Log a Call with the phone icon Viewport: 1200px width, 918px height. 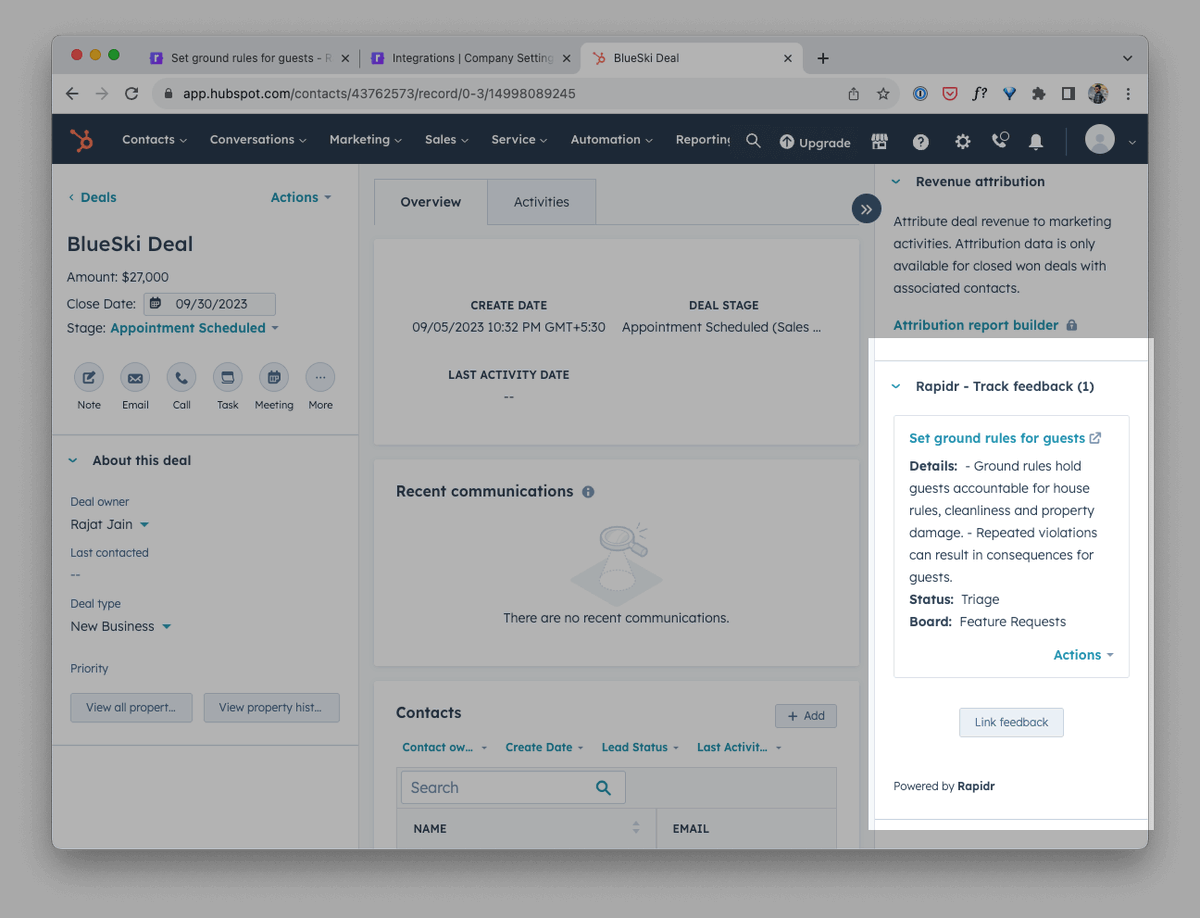tap(181, 377)
